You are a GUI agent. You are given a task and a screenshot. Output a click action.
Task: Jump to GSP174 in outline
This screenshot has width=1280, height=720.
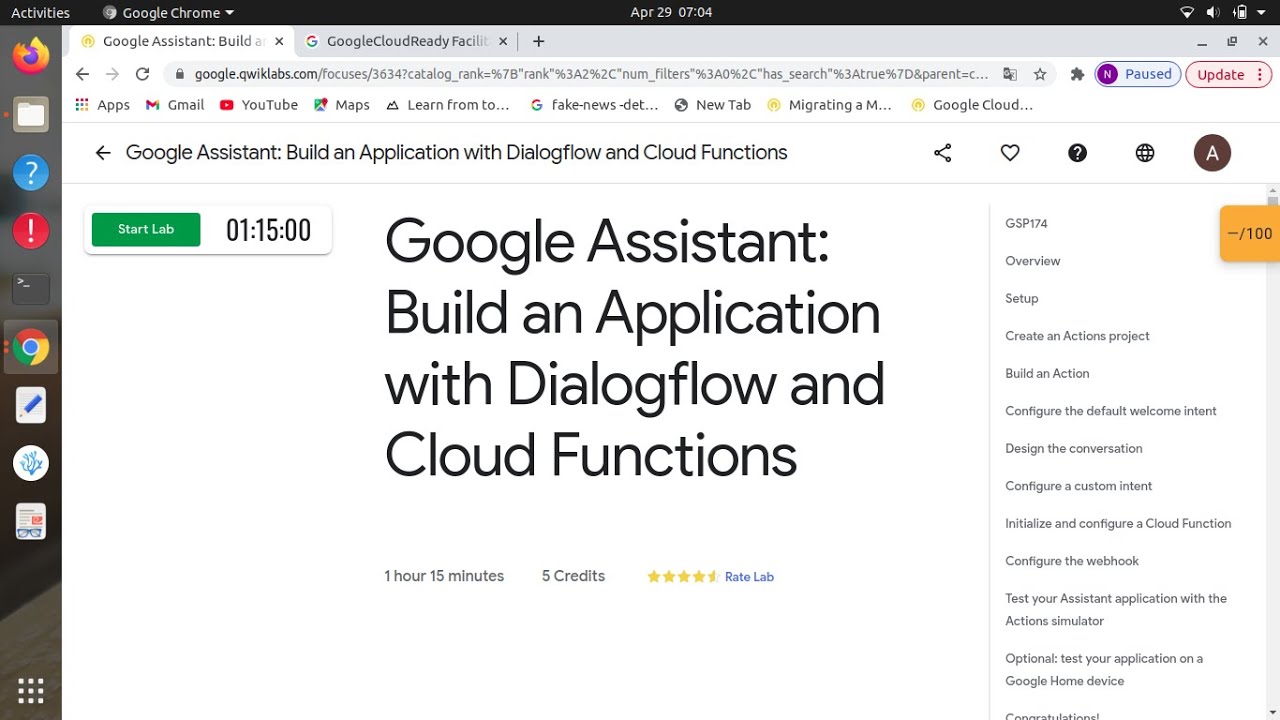click(x=1026, y=224)
